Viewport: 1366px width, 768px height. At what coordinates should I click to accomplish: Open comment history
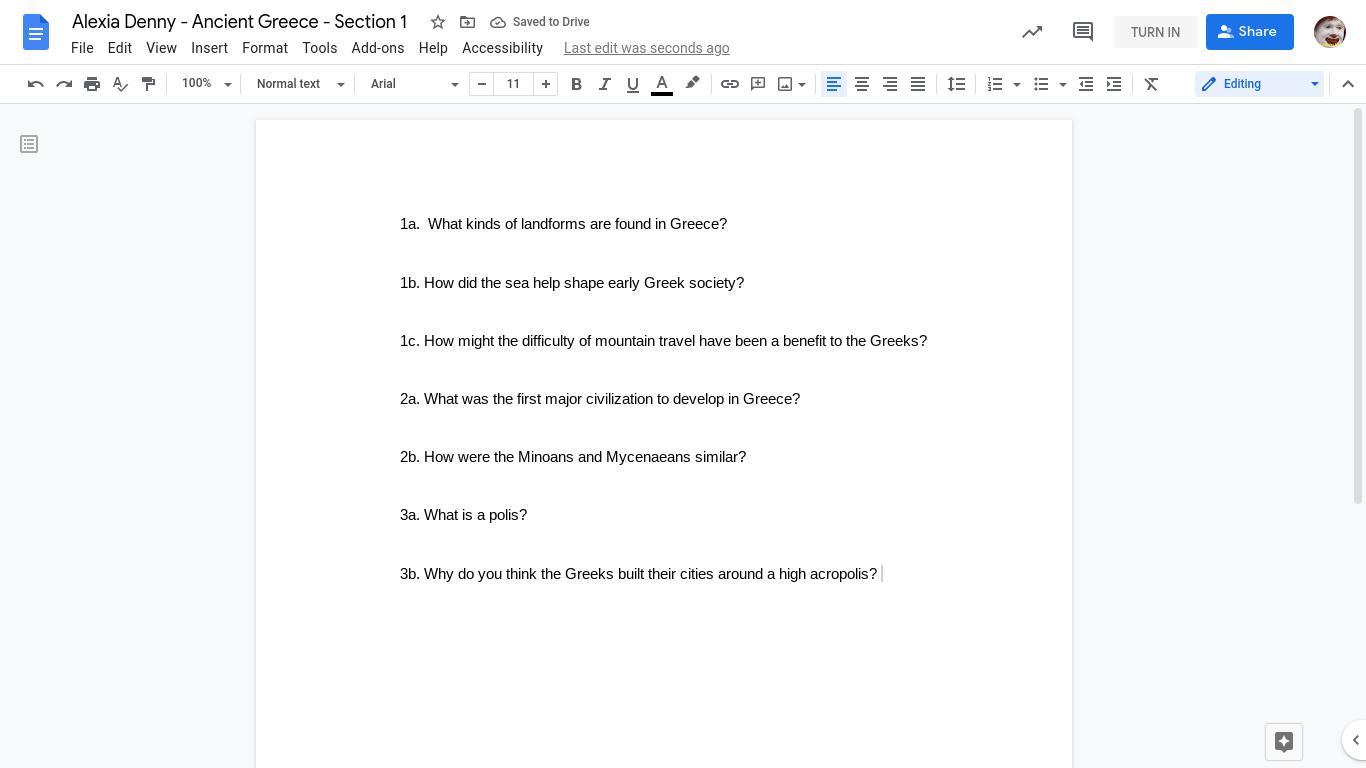click(1082, 32)
